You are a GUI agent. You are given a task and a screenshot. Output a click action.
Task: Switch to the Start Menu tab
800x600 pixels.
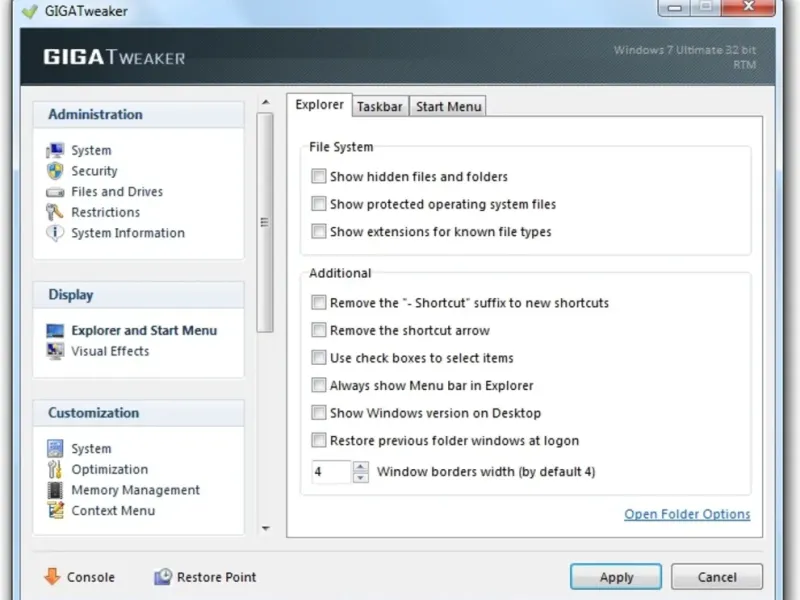448,107
